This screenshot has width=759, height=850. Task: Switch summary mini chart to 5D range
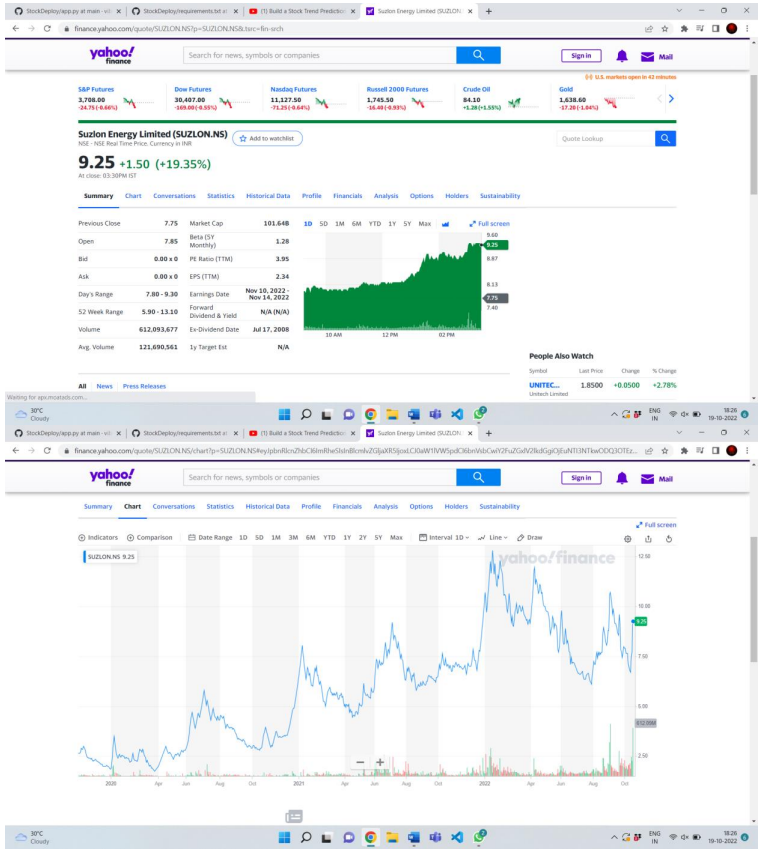pyautogui.click(x=324, y=224)
